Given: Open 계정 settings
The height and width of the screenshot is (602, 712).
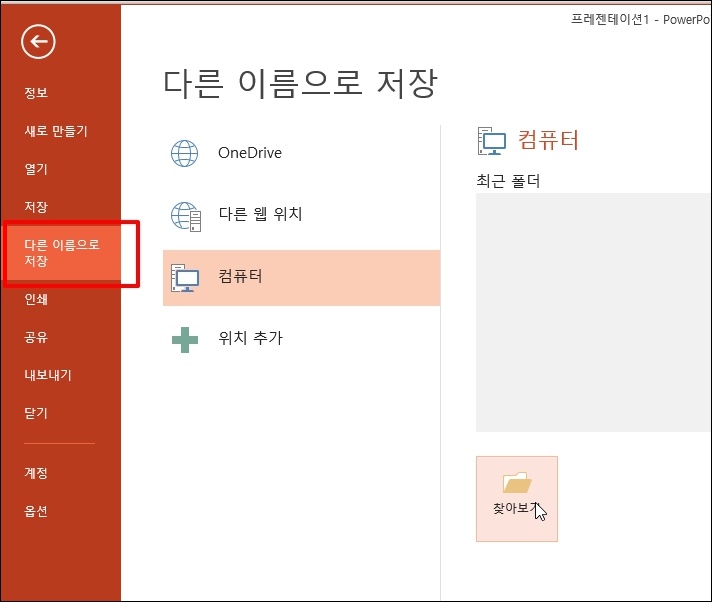Looking at the screenshot, I should [36, 473].
